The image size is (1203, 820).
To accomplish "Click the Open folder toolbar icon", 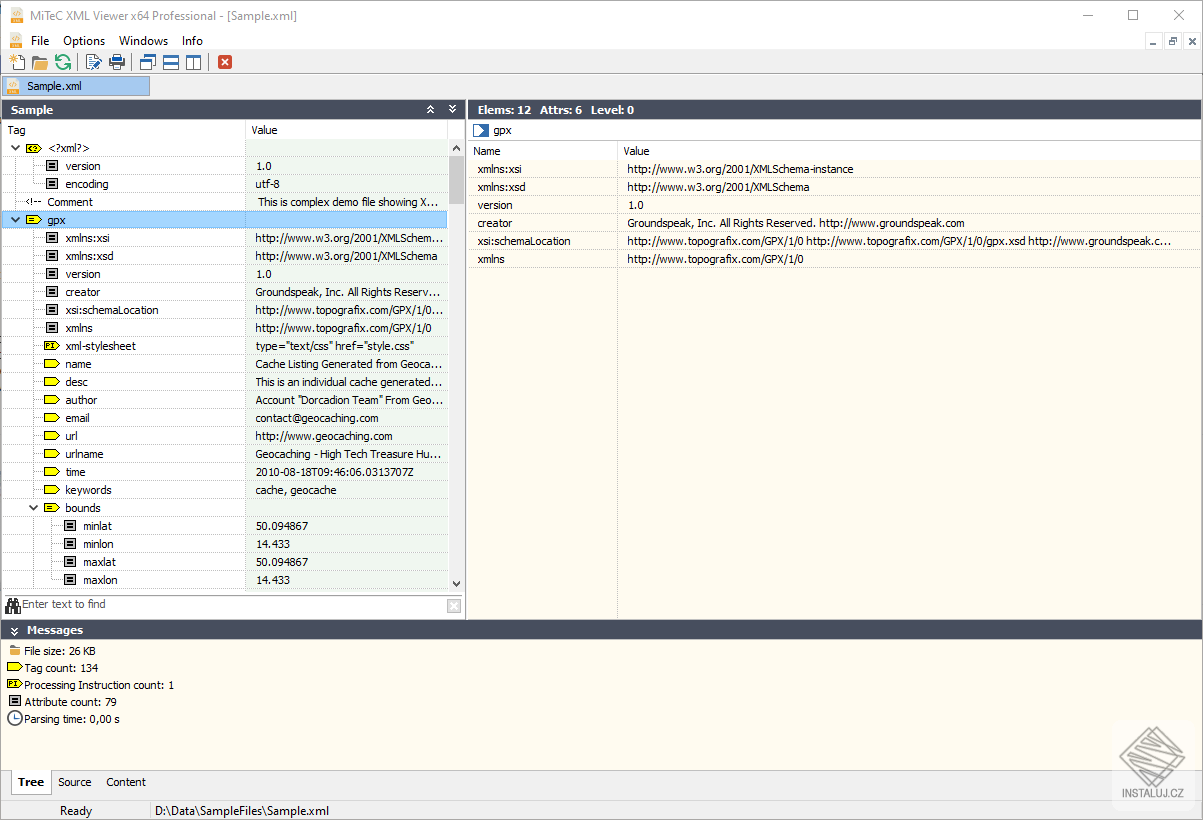I will point(40,62).
